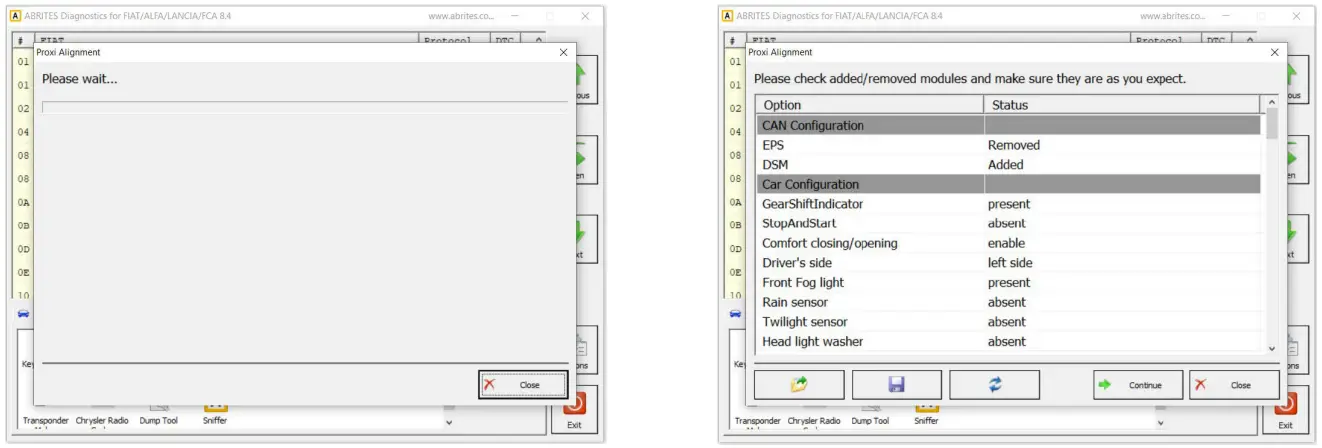The height and width of the screenshot is (448, 1322).
Task: Click Exit in the window behind 'Please wait...' dialog
Action: pos(574,411)
